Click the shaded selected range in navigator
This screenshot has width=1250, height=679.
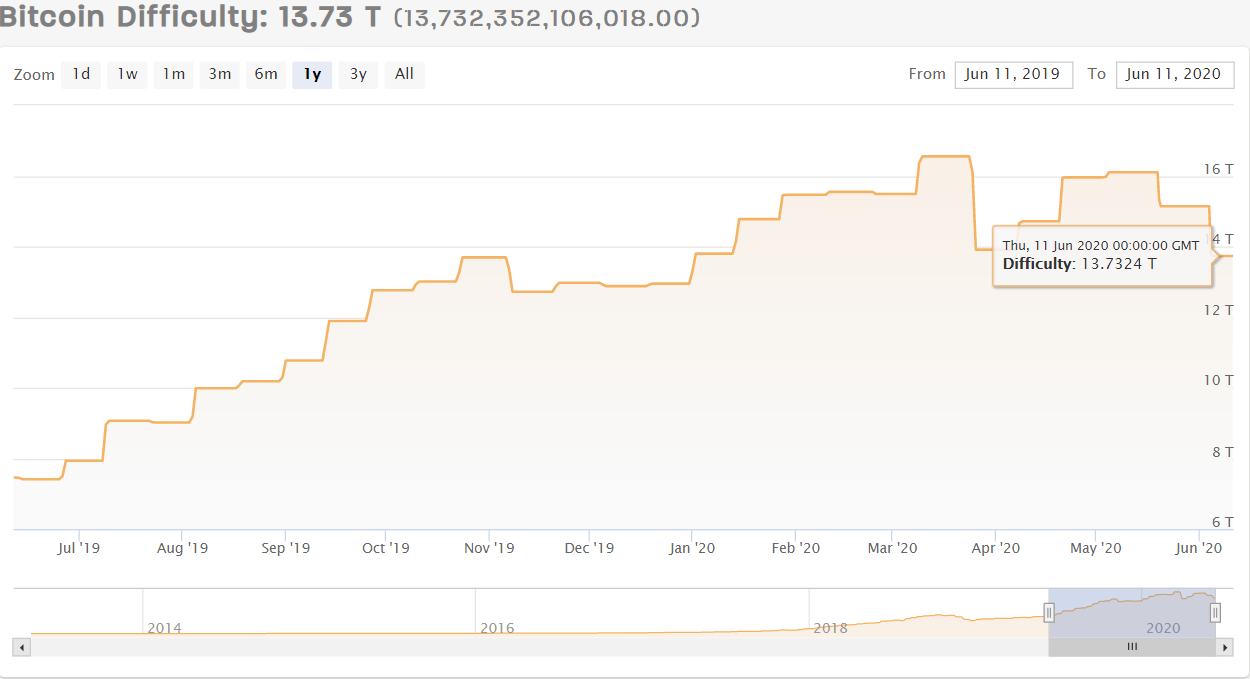[1130, 612]
